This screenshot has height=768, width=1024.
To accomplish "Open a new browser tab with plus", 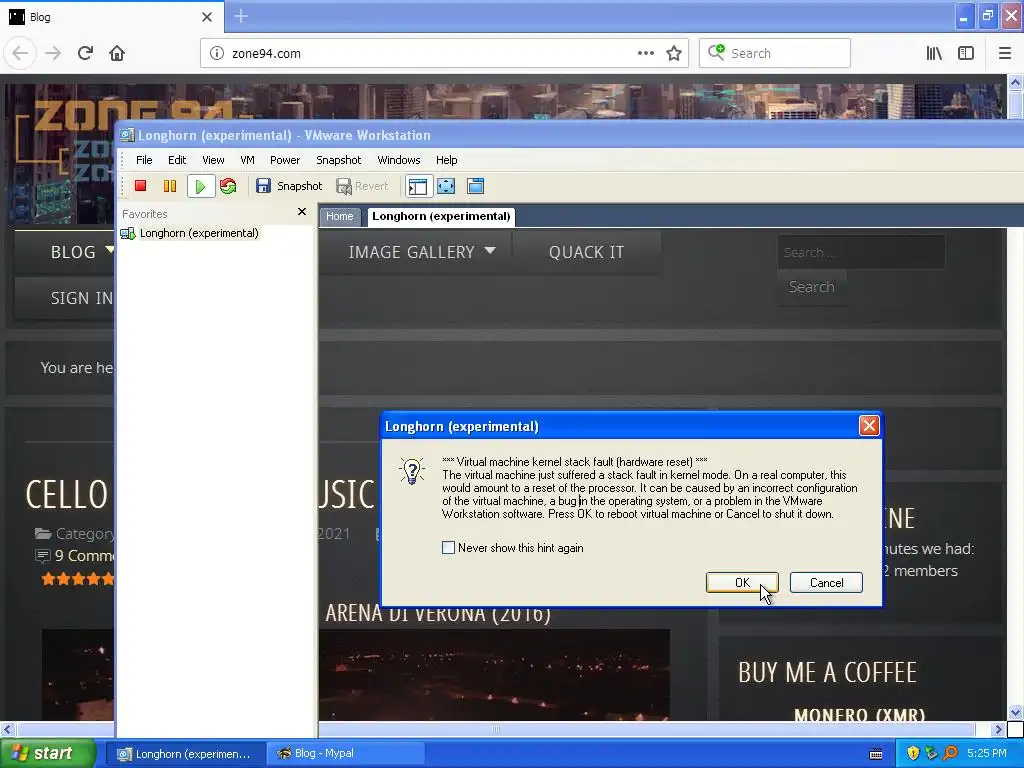I will 241,16.
